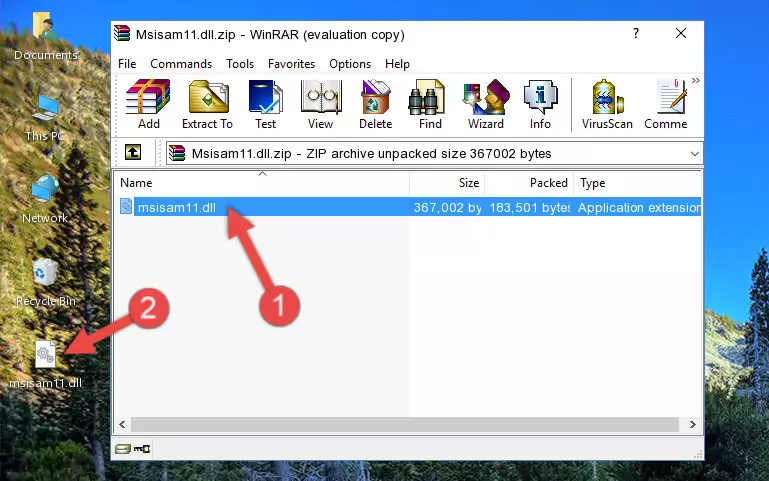
Task: Open the Options menu
Action: (350, 64)
